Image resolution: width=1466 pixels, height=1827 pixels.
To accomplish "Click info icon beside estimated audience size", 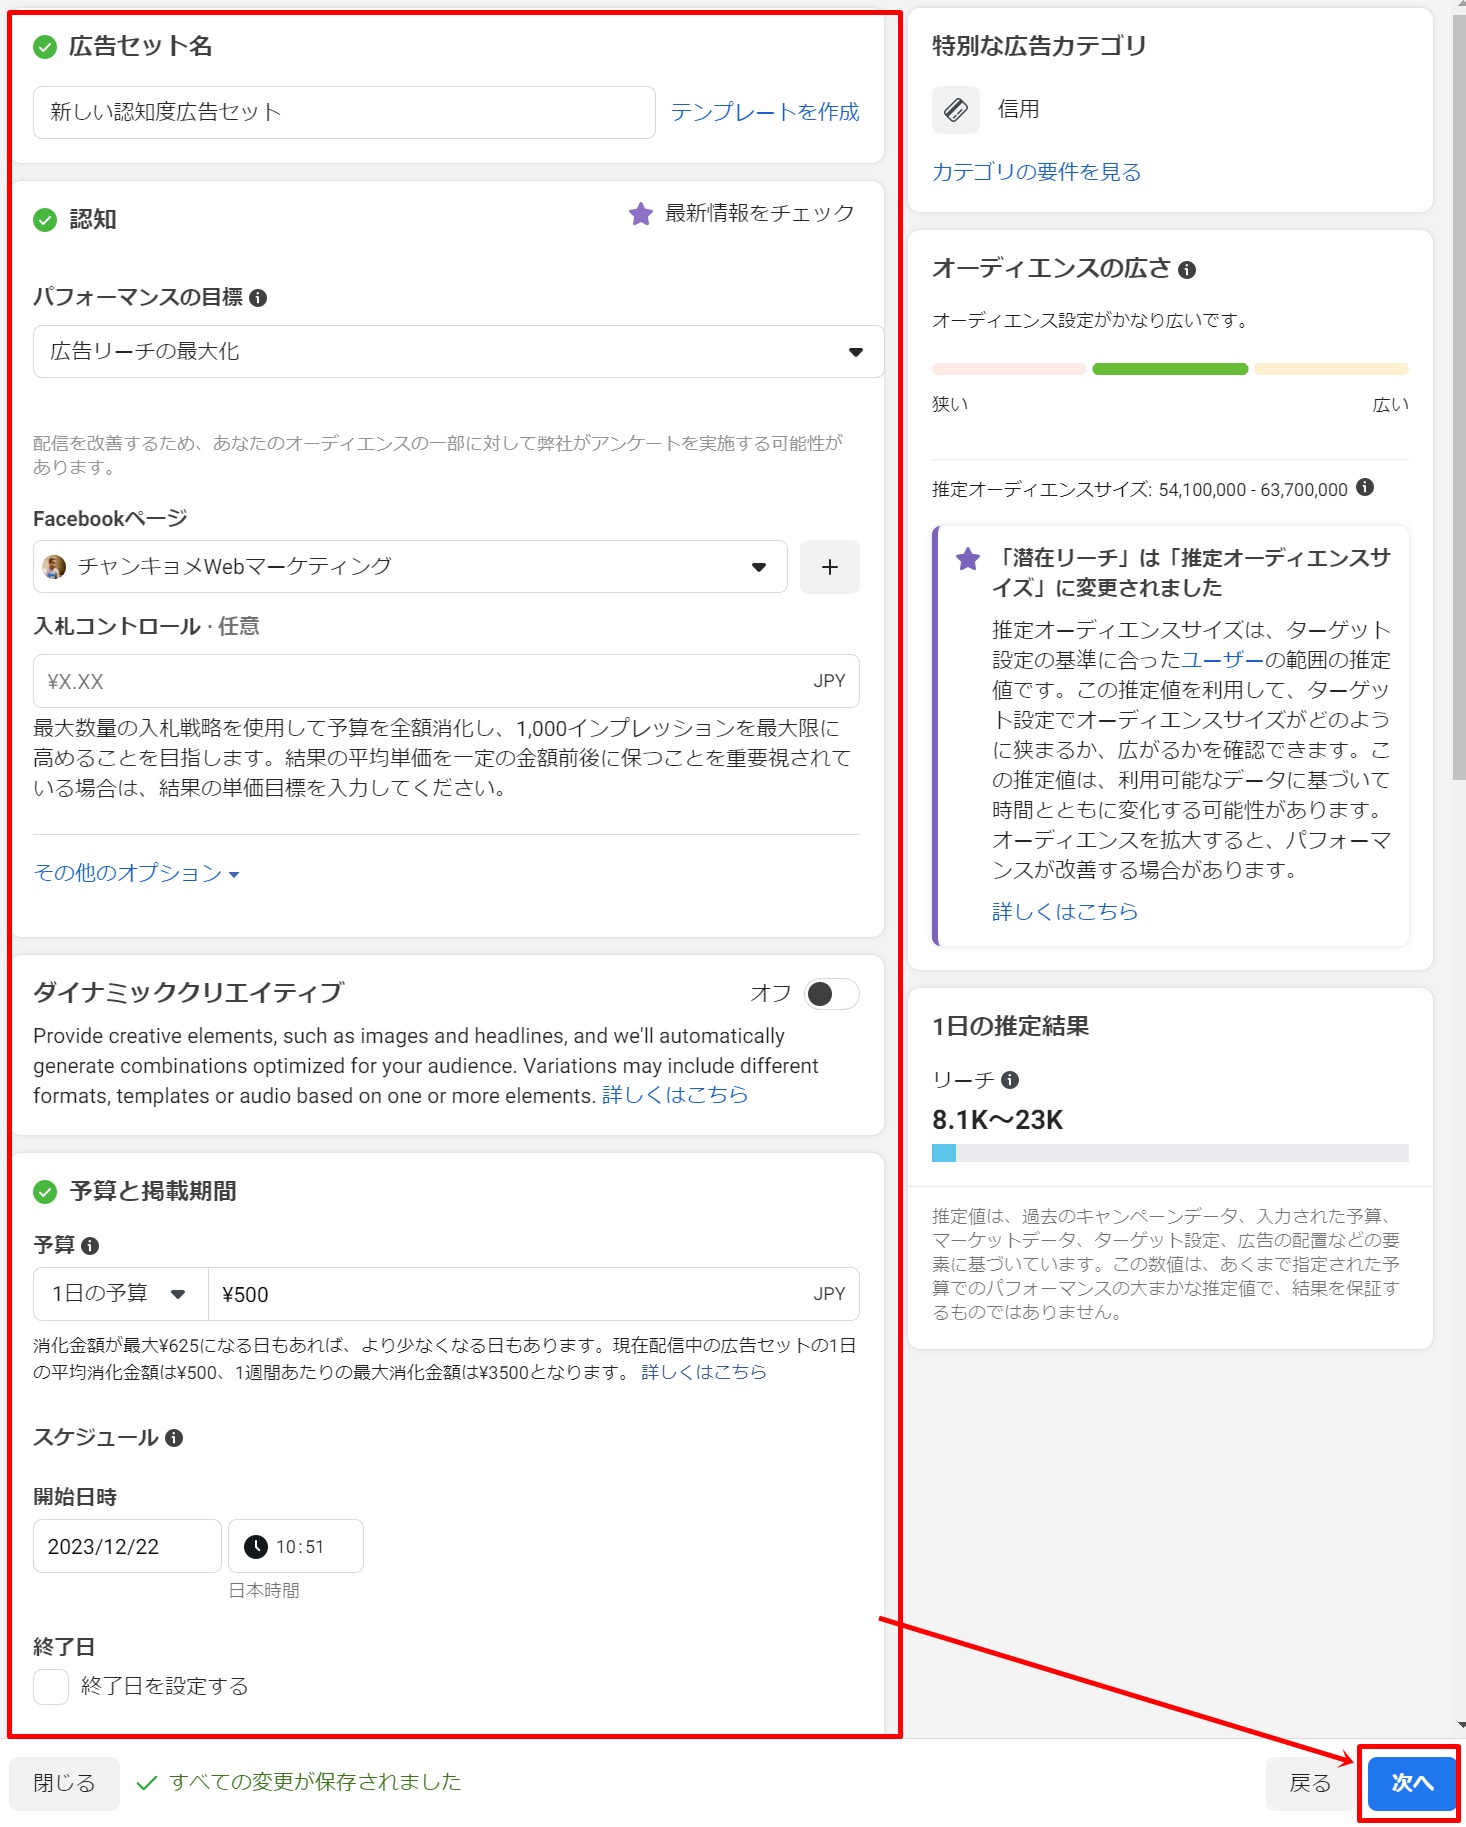I will click(1365, 488).
